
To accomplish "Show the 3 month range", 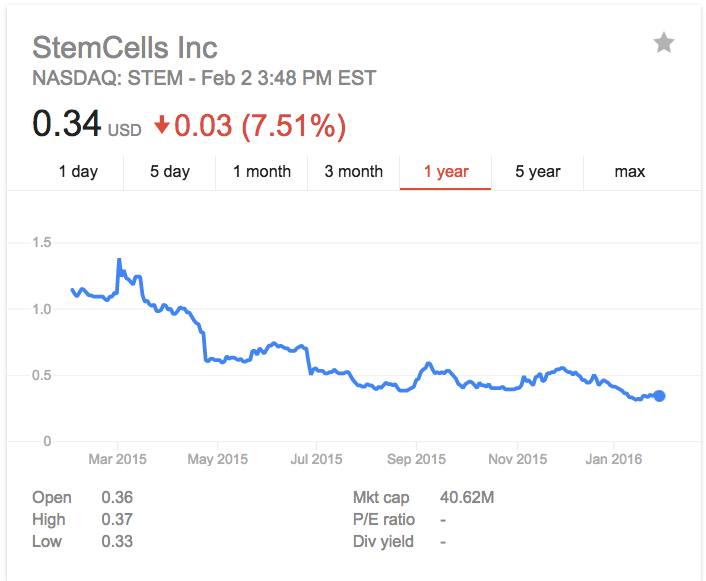I will click(353, 171).
